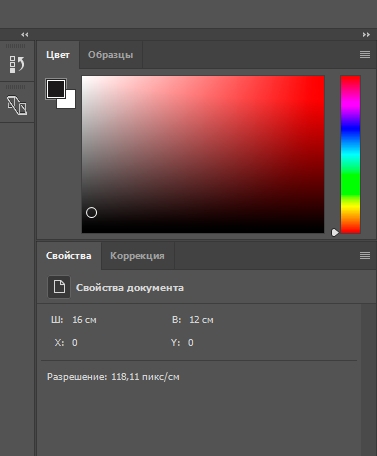Click the width value 16 см
This screenshot has width=377, height=456.
84,320
